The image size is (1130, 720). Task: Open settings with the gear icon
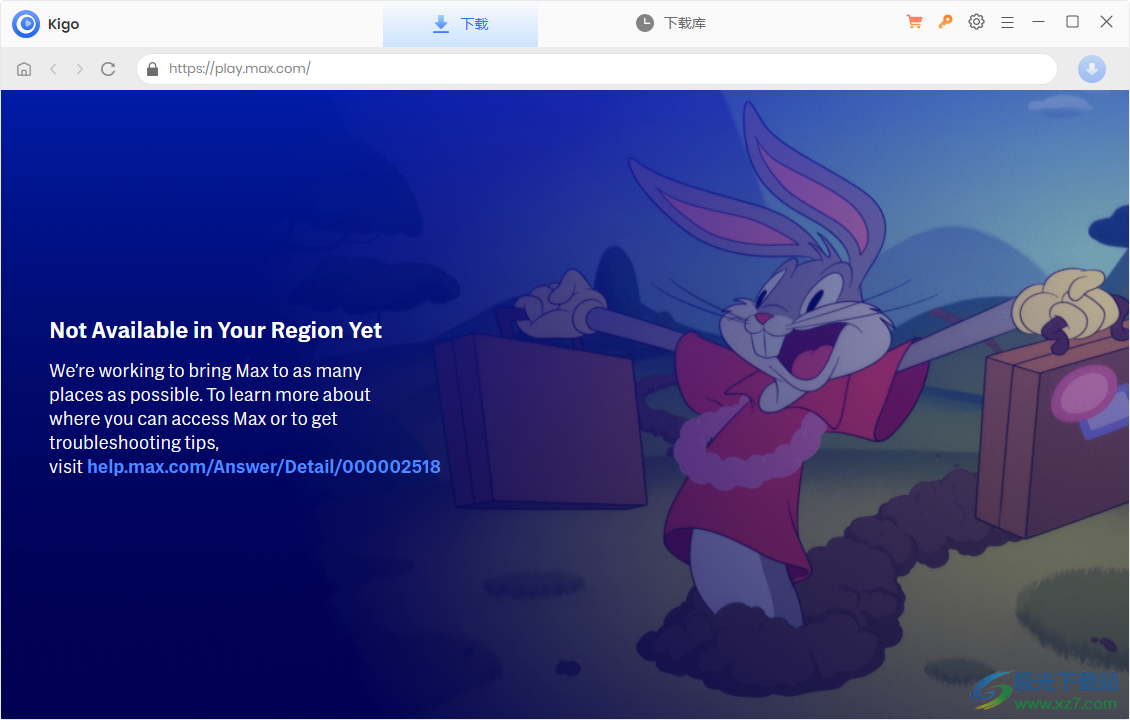(976, 22)
